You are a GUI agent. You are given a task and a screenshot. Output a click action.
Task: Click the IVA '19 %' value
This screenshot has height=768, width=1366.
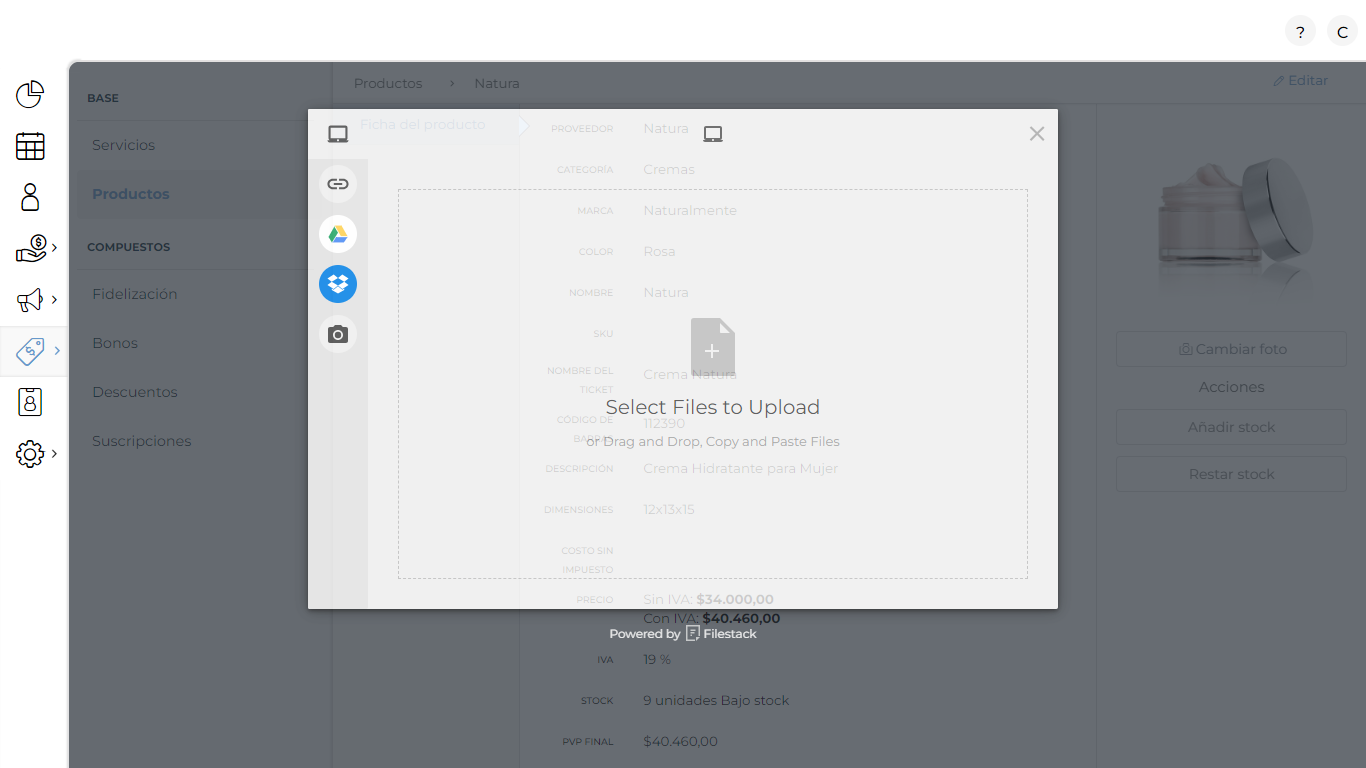[657, 659]
